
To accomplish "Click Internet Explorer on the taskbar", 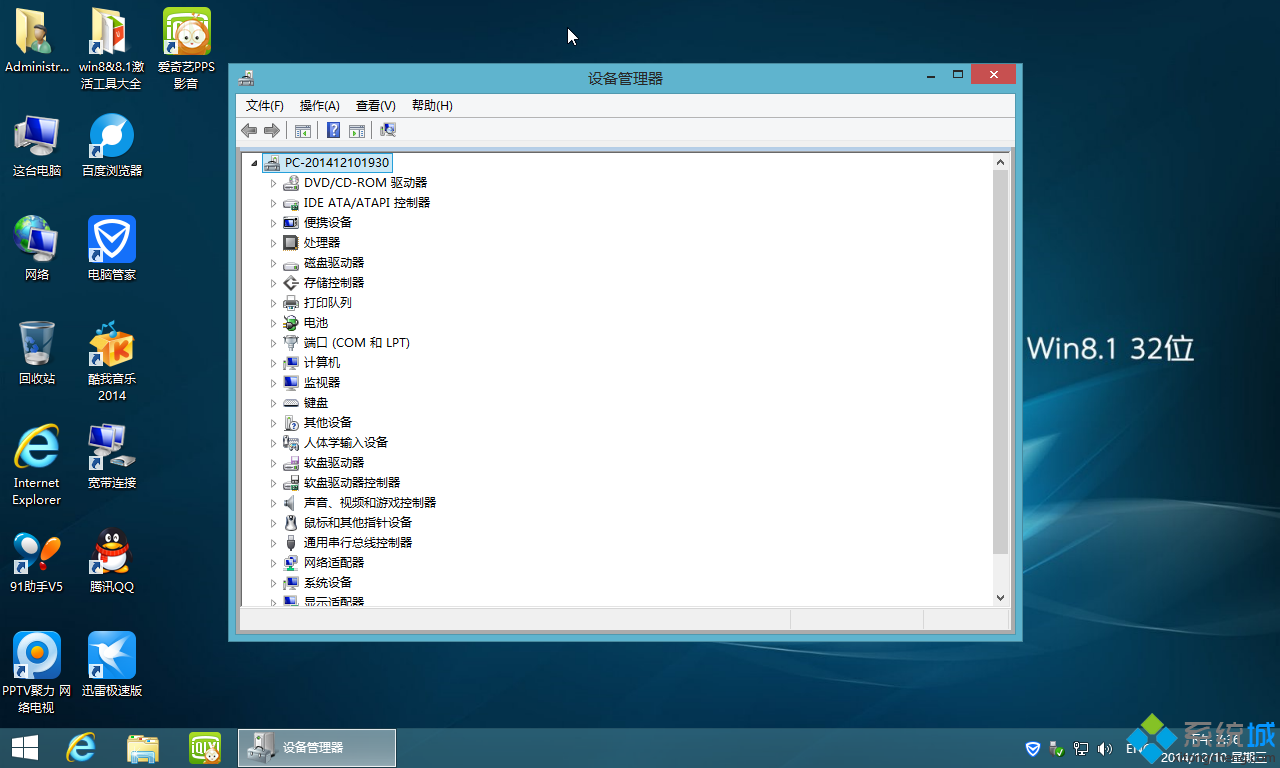I will pyautogui.click(x=81, y=747).
